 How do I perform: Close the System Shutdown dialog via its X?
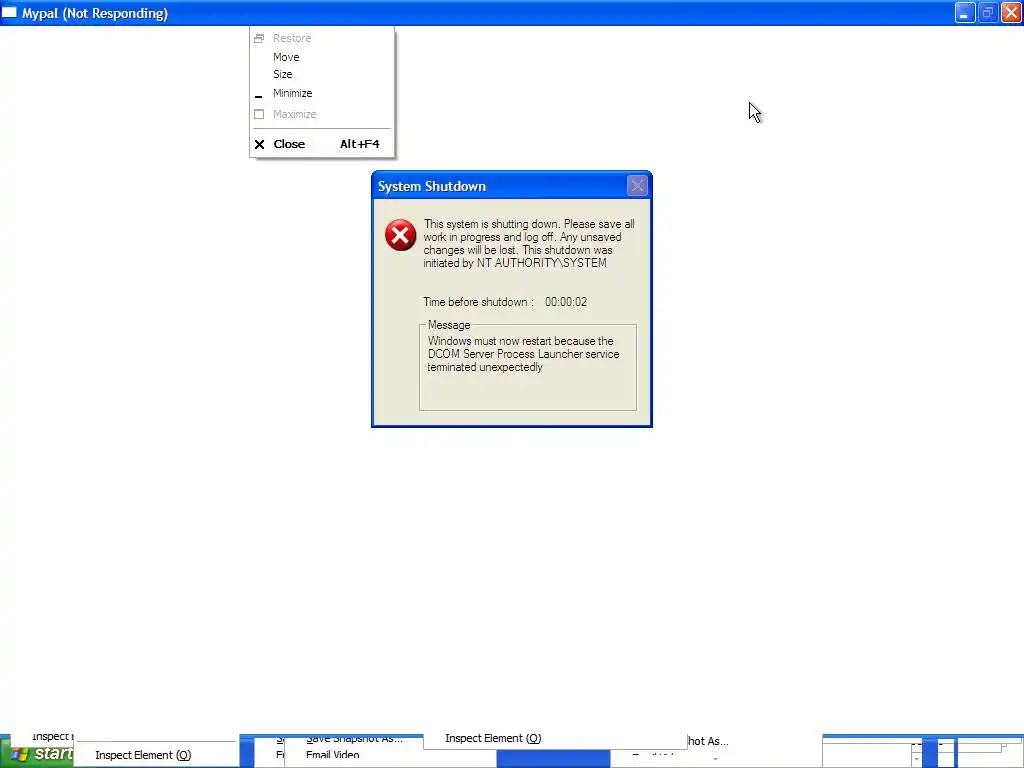637,186
